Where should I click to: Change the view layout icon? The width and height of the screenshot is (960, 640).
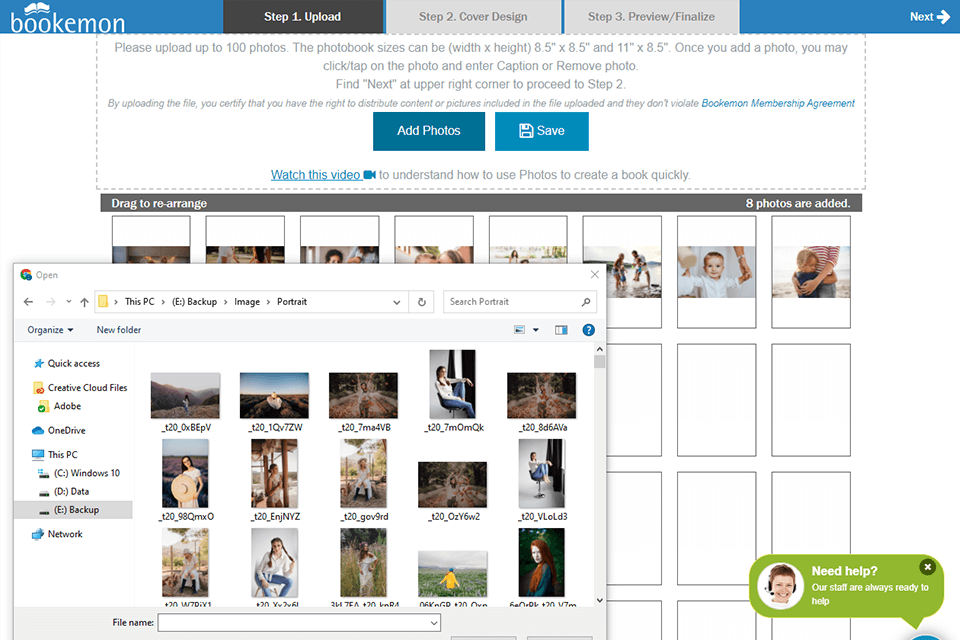(519, 330)
